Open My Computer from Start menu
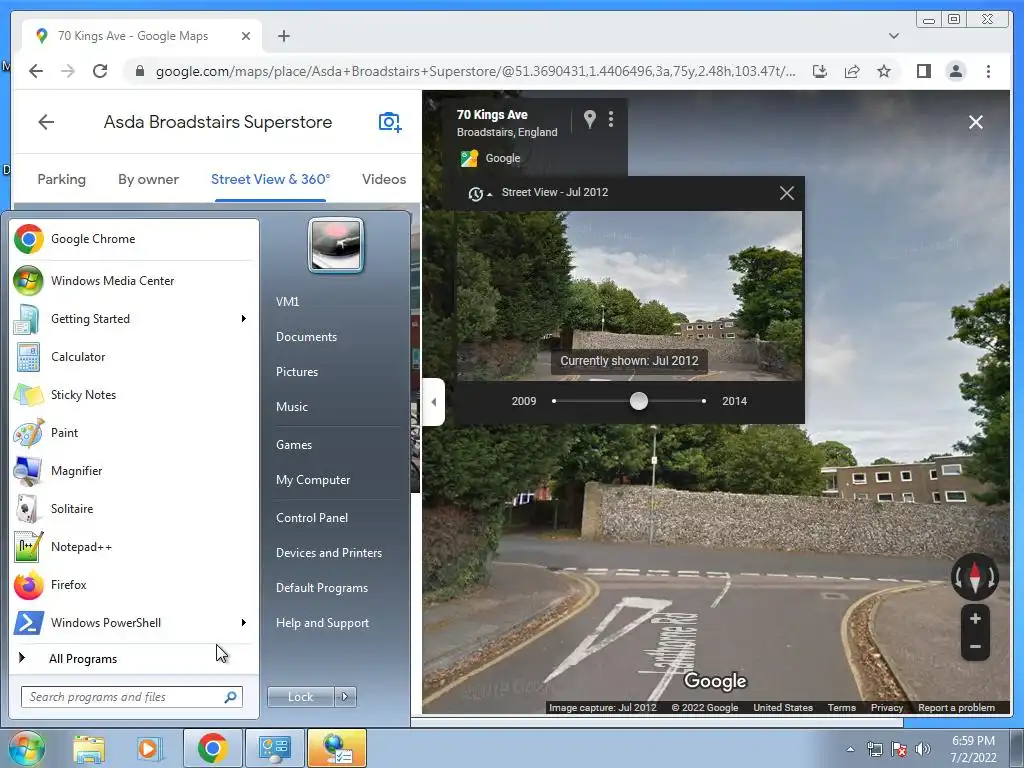Viewport: 1024px width, 768px height. [x=313, y=480]
